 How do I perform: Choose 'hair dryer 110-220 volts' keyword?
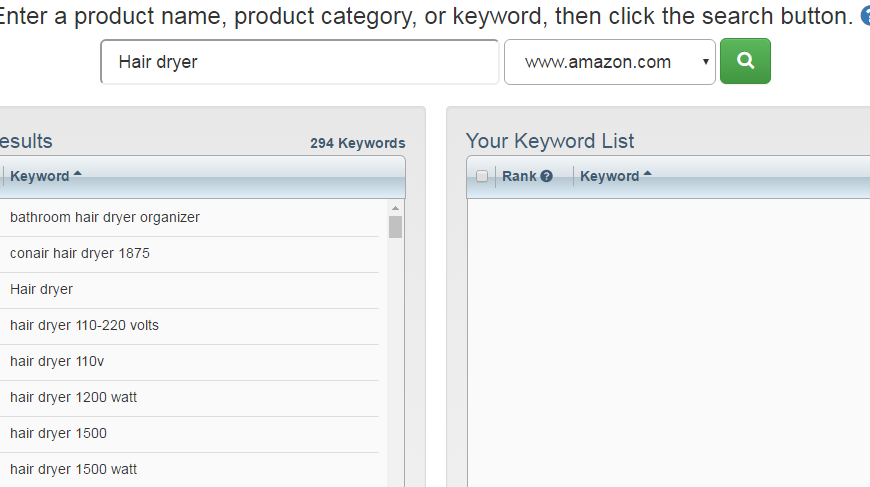(84, 325)
